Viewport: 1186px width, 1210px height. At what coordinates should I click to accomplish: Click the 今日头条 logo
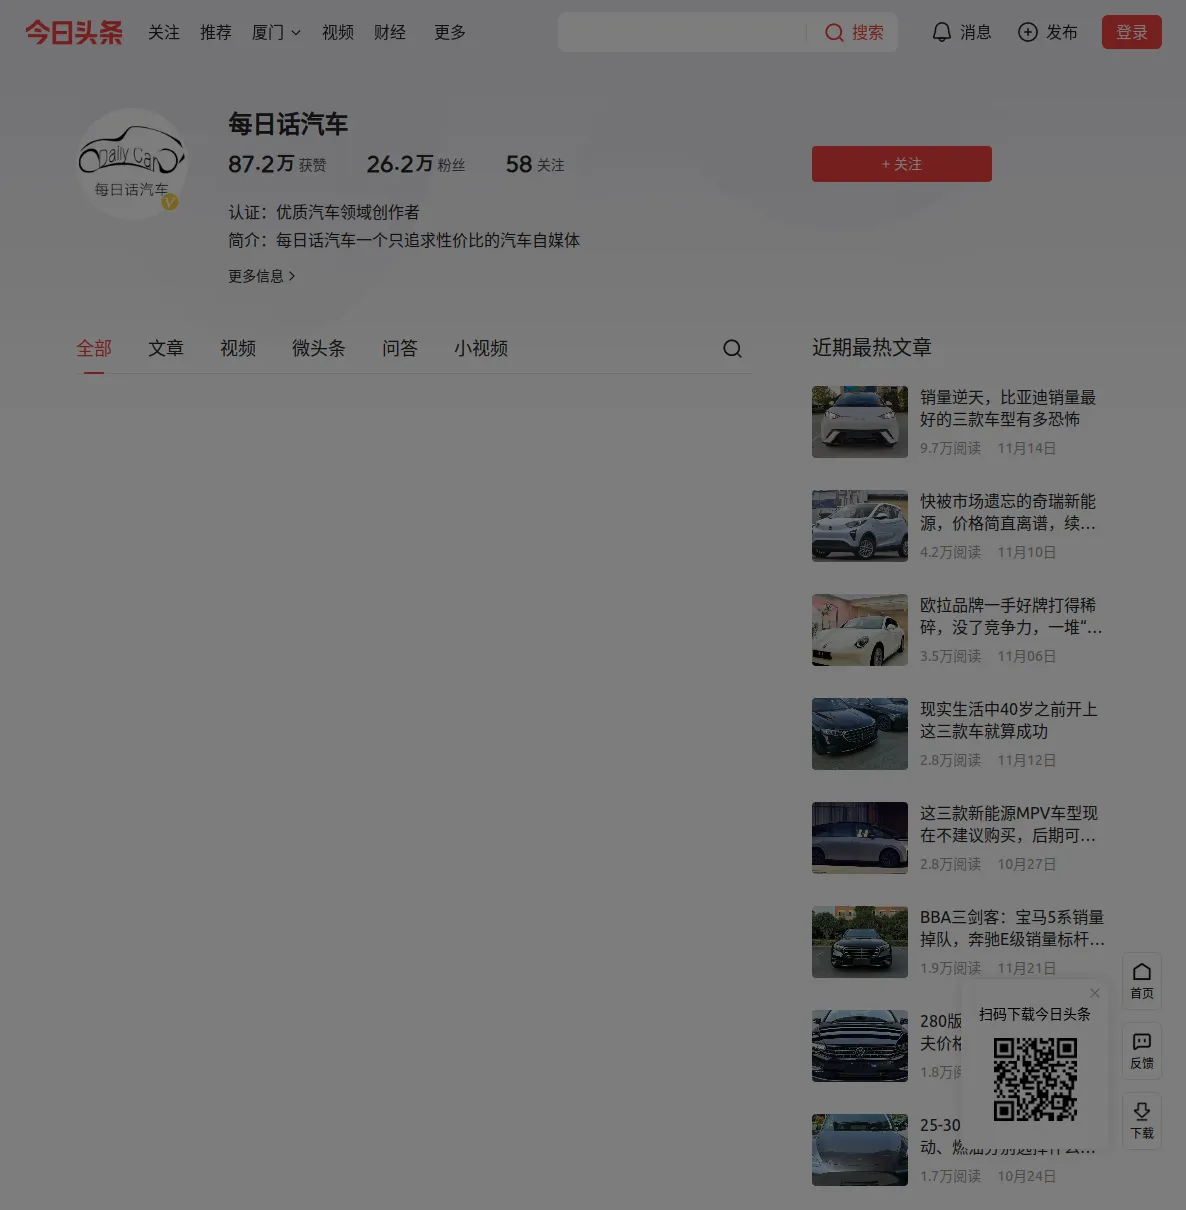[74, 32]
